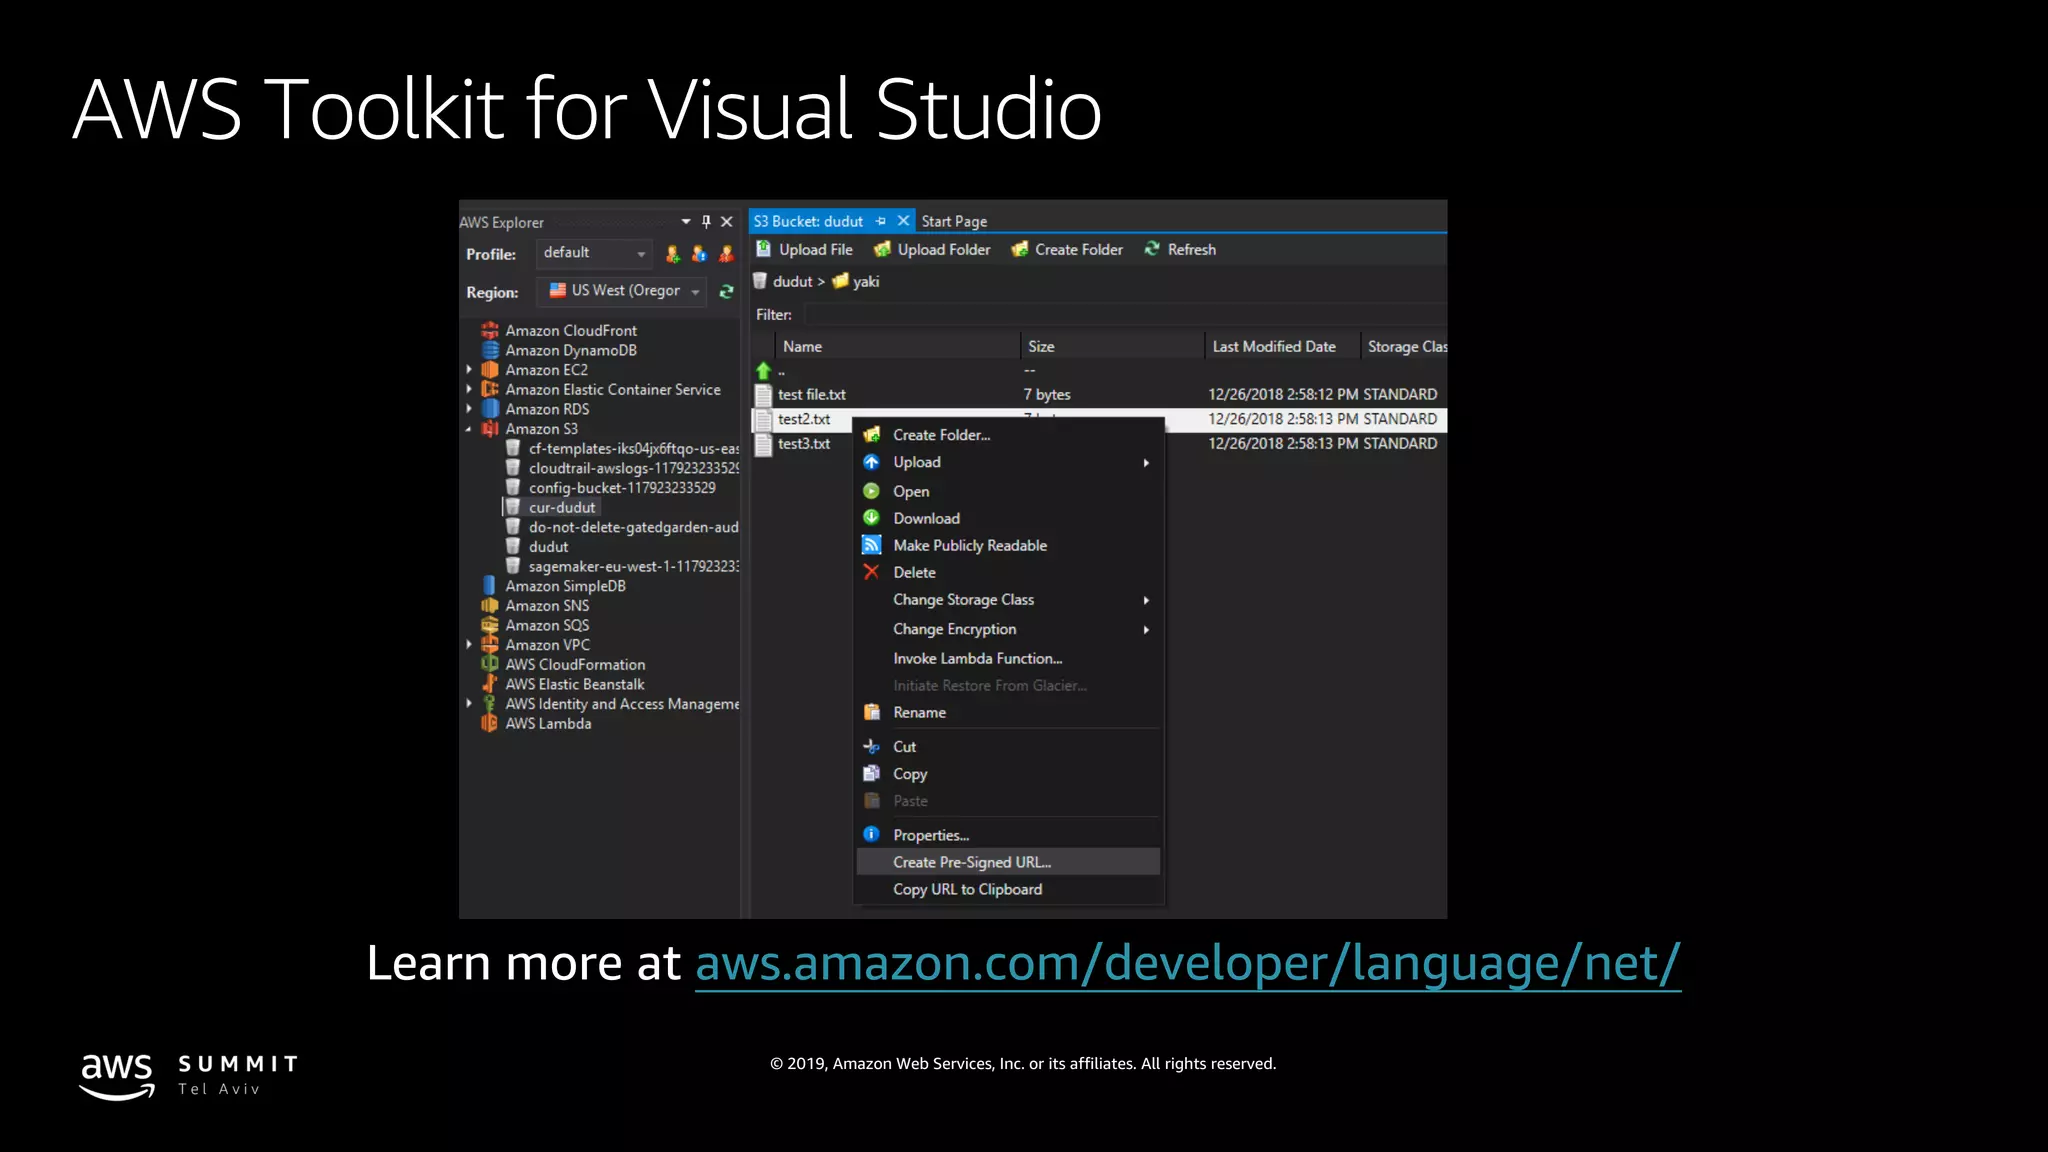2048x1152 pixels.
Task: Choose Cut from the context menu
Action: tap(1009, 747)
